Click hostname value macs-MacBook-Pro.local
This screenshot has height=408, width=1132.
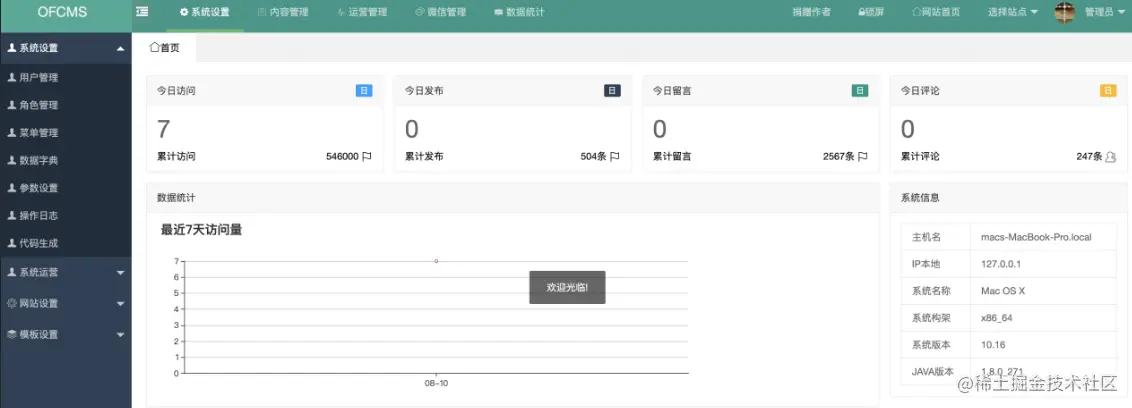[x=1036, y=237]
